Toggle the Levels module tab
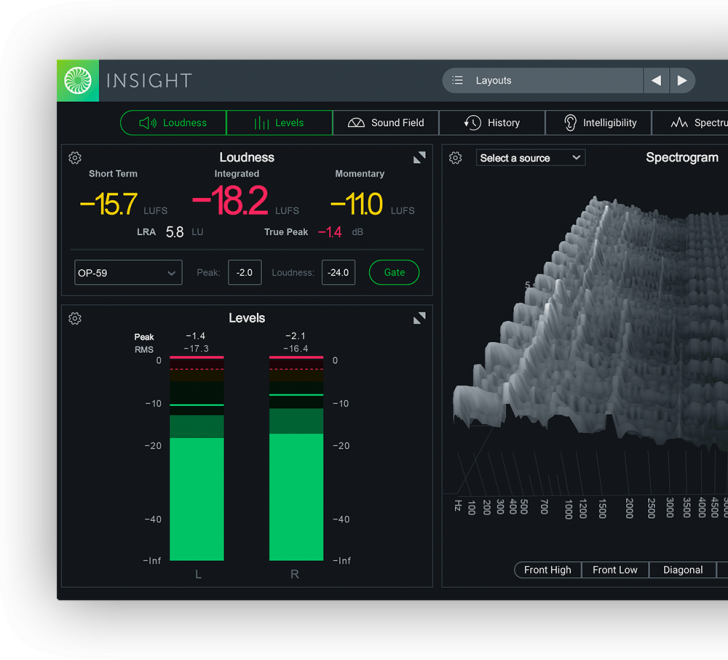Viewport: 728px width, 660px height. tap(280, 123)
